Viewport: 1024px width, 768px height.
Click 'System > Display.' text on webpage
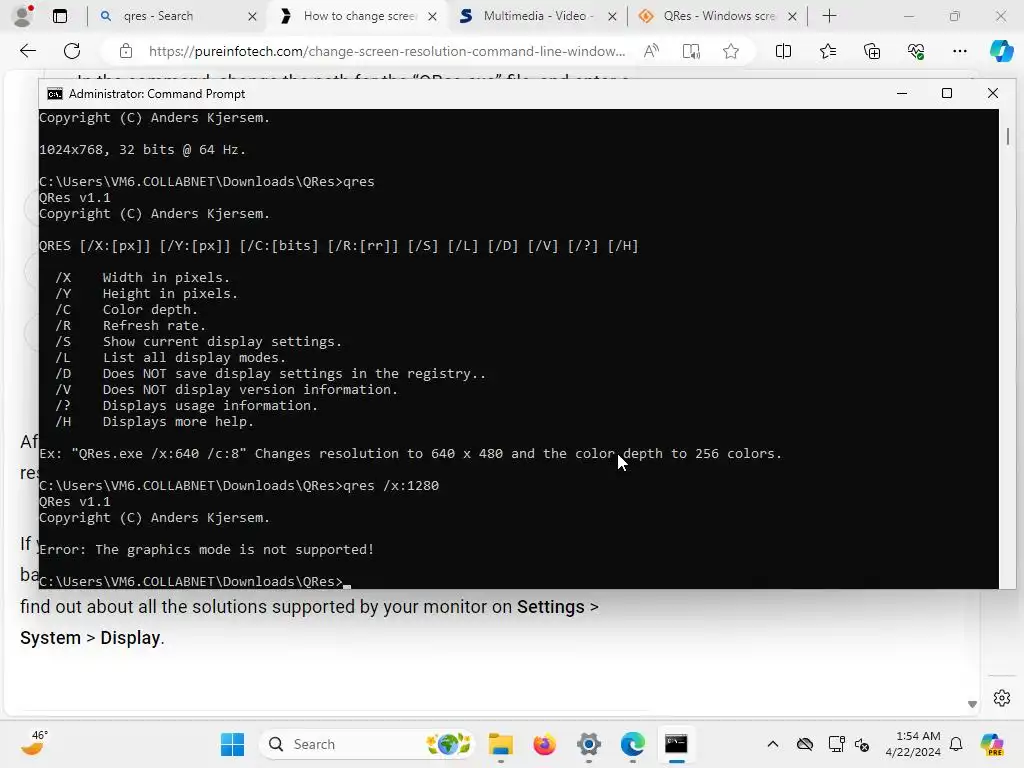click(92, 637)
